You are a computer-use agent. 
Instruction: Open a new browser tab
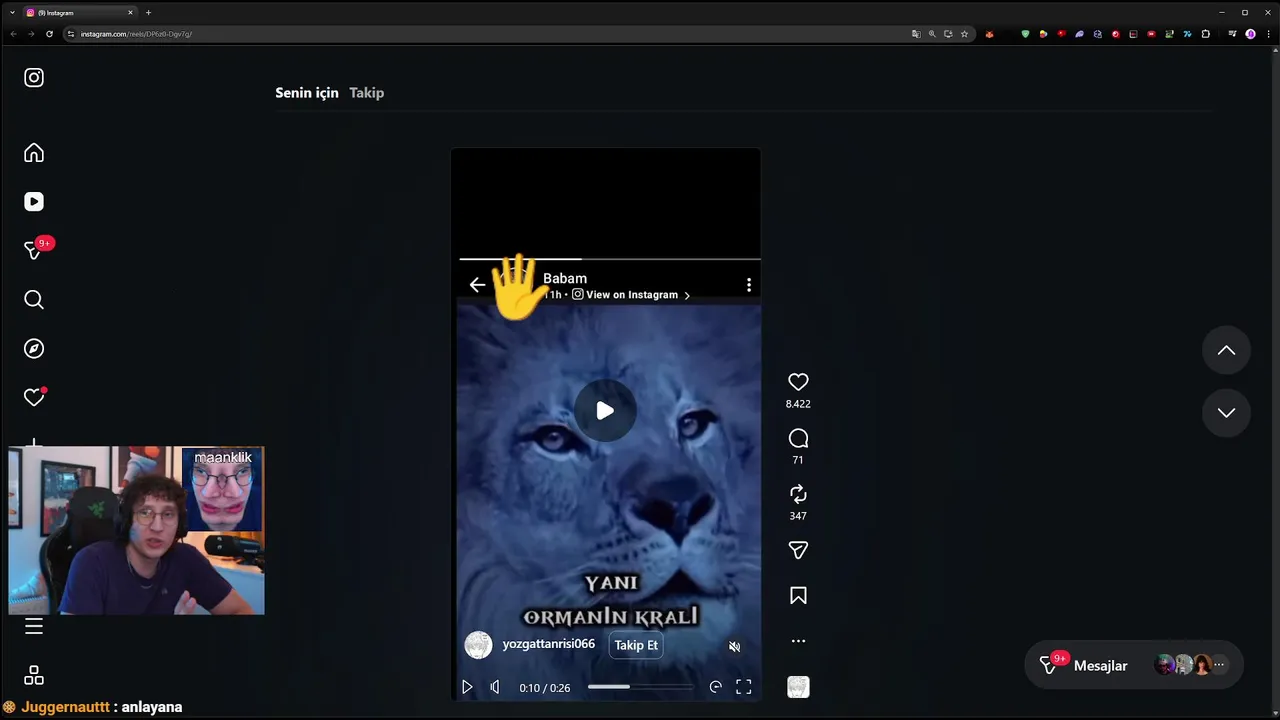[x=148, y=12]
